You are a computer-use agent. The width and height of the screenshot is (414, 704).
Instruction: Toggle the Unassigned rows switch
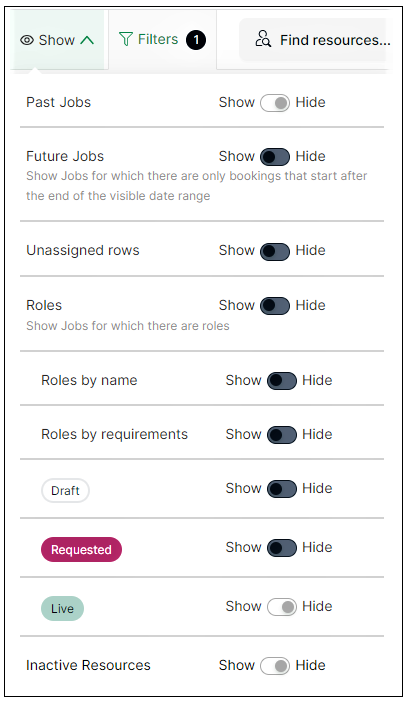(x=275, y=251)
